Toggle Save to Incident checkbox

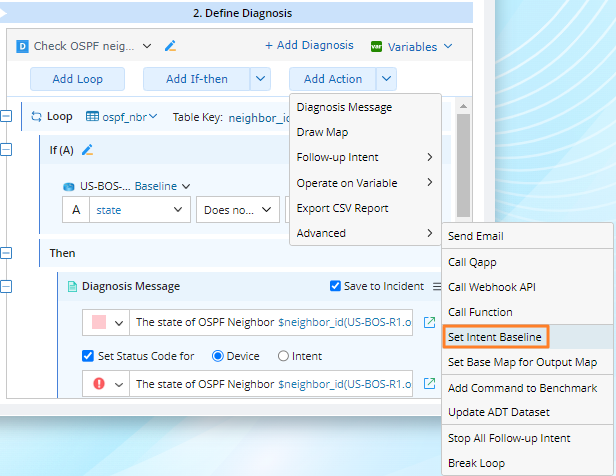(335, 286)
